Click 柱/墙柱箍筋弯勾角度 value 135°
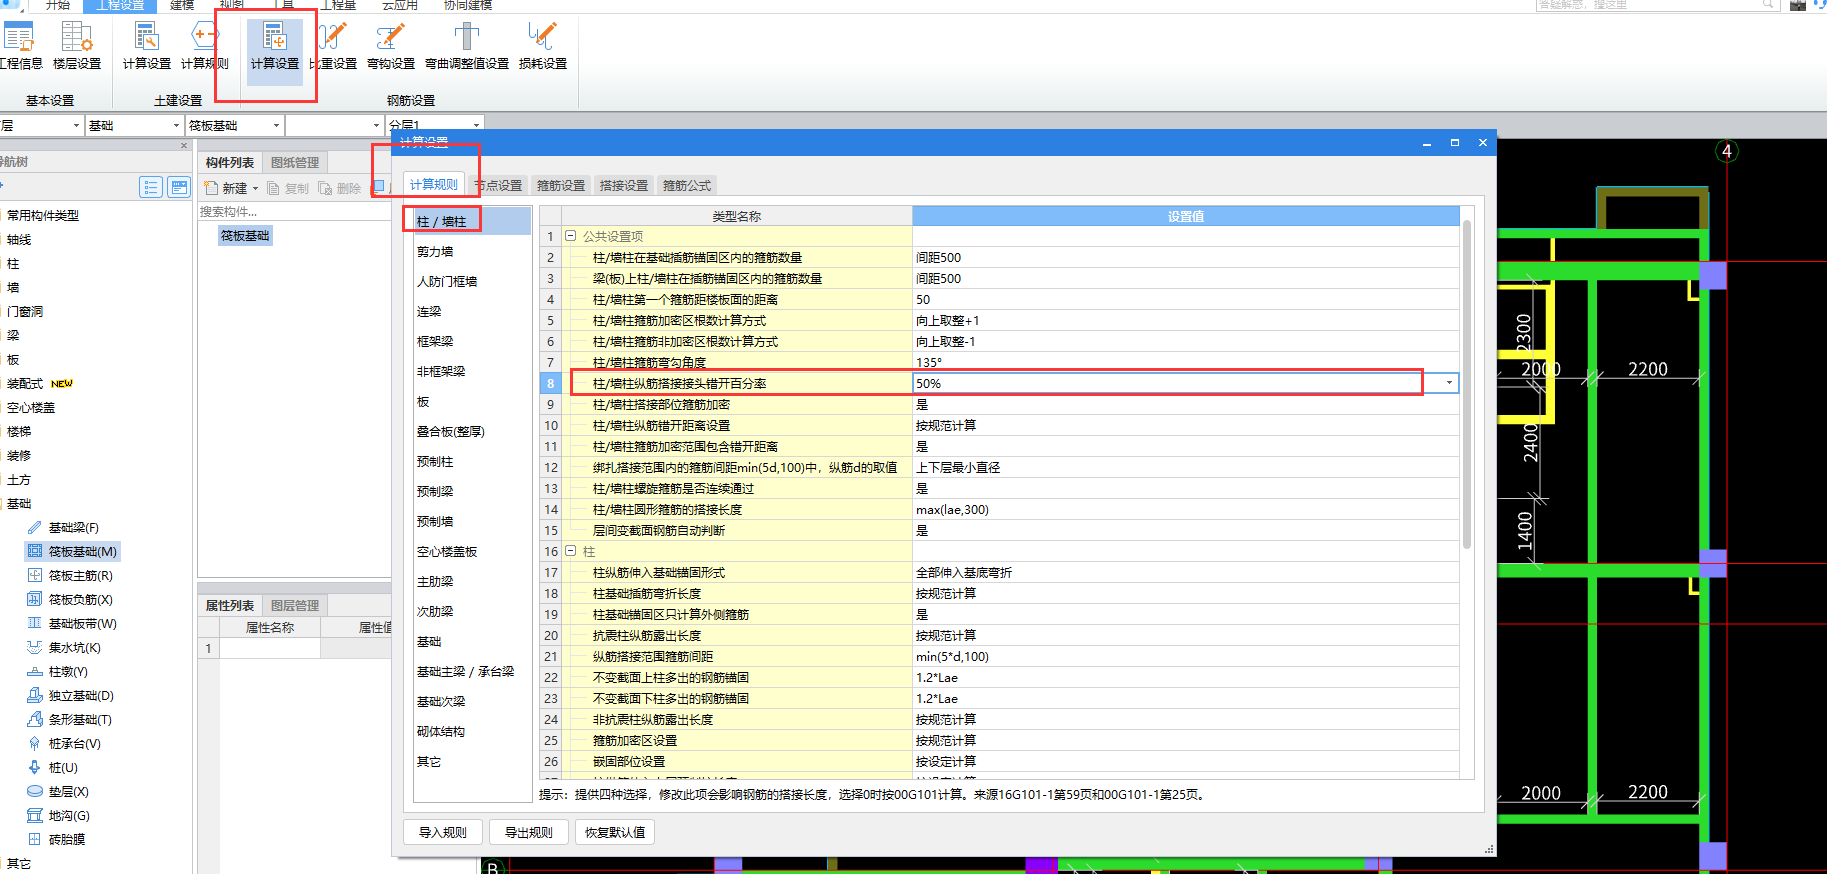This screenshot has height=874, width=1827. (1186, 362)
